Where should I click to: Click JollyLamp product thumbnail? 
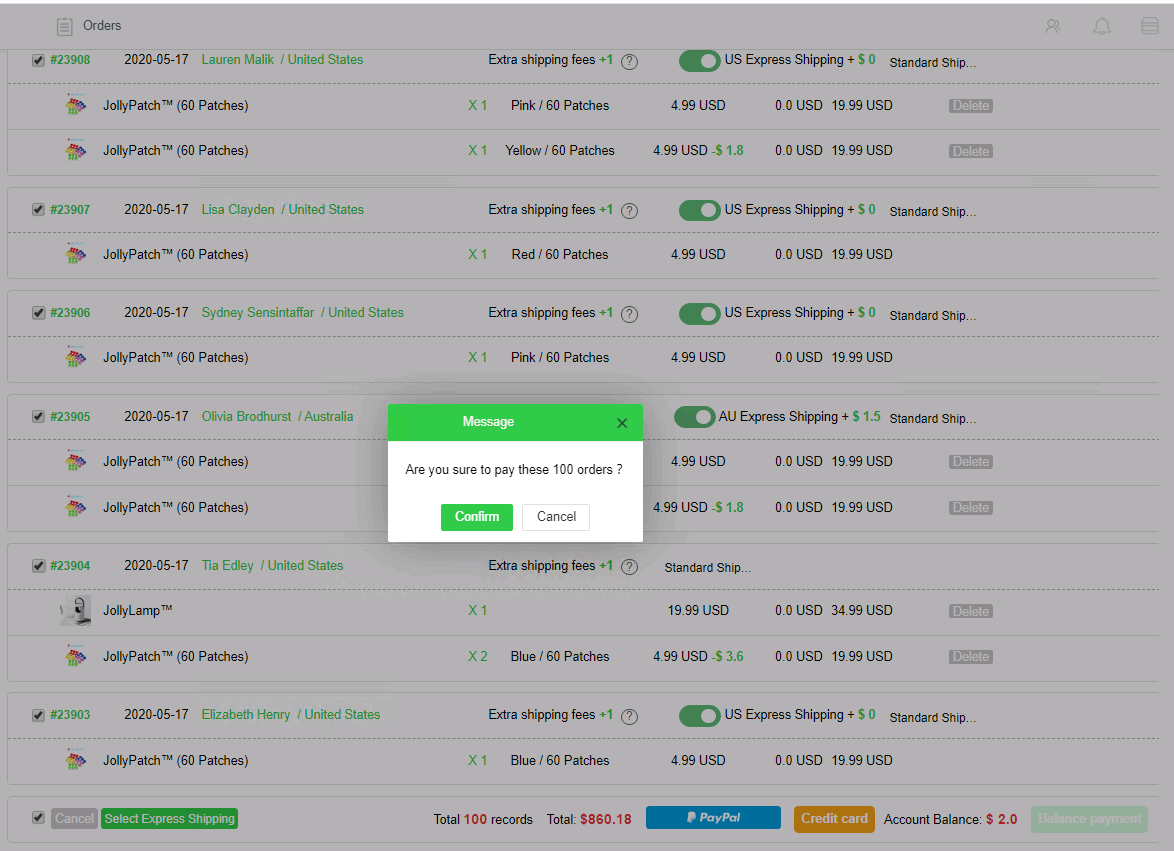[x=76, y=610]
